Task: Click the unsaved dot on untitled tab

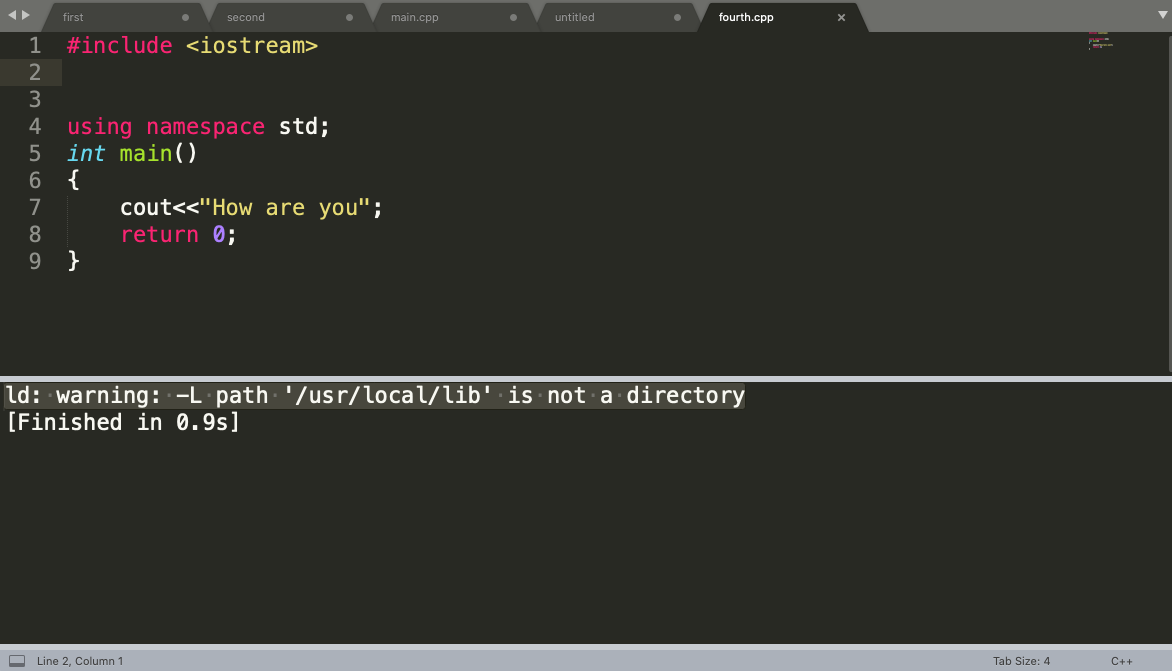Action: [x=677, y=17]
